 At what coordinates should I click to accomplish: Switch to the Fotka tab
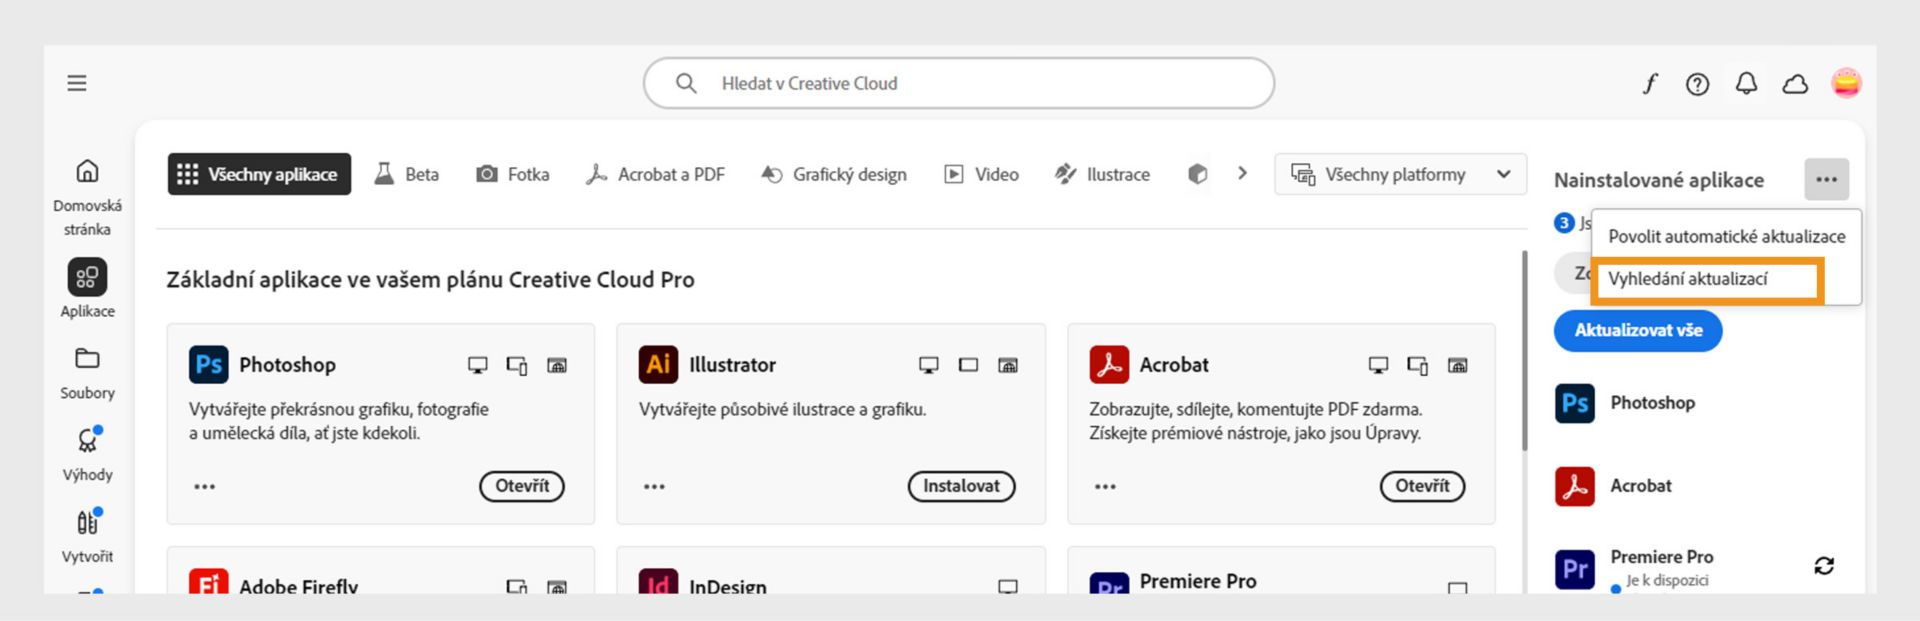(x=513, y=174)
